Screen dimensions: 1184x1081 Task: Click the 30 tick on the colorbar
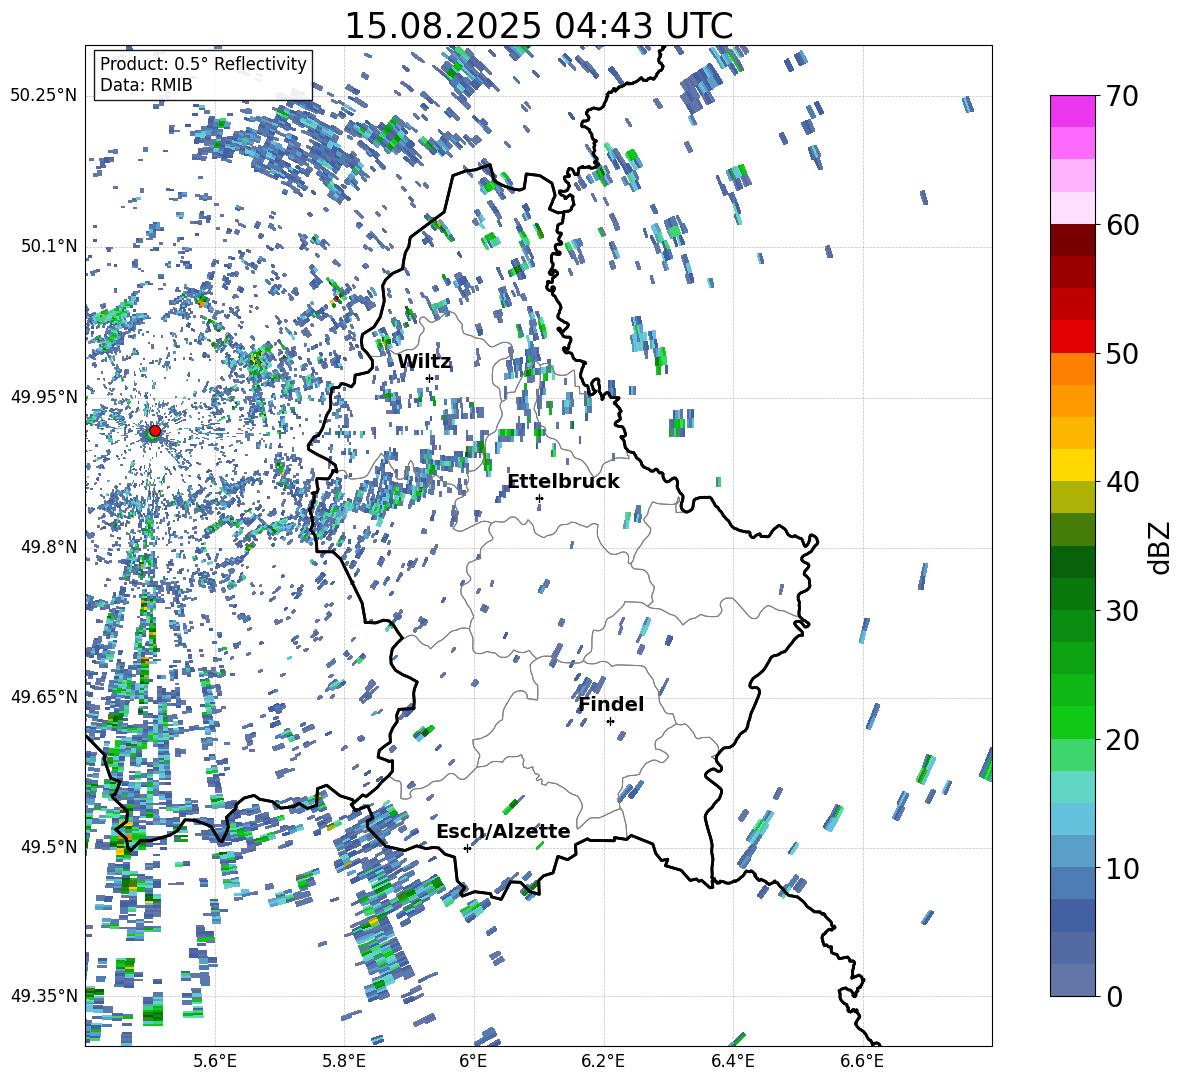[x=1122, y=610]
